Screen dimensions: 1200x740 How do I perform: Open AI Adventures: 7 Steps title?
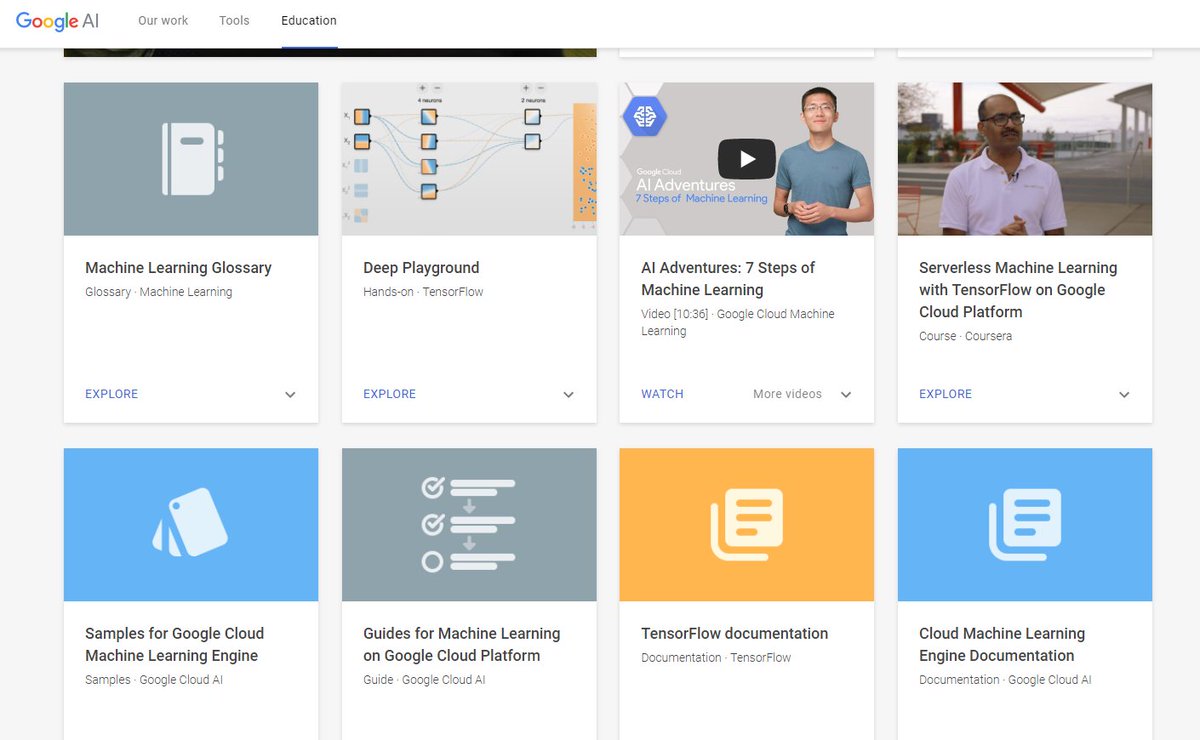coord(728,279)
